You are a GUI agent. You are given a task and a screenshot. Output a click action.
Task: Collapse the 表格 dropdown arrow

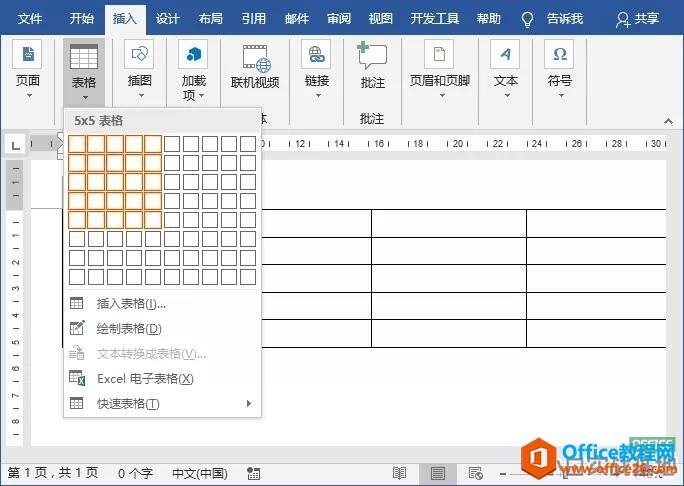coord(86,97)
